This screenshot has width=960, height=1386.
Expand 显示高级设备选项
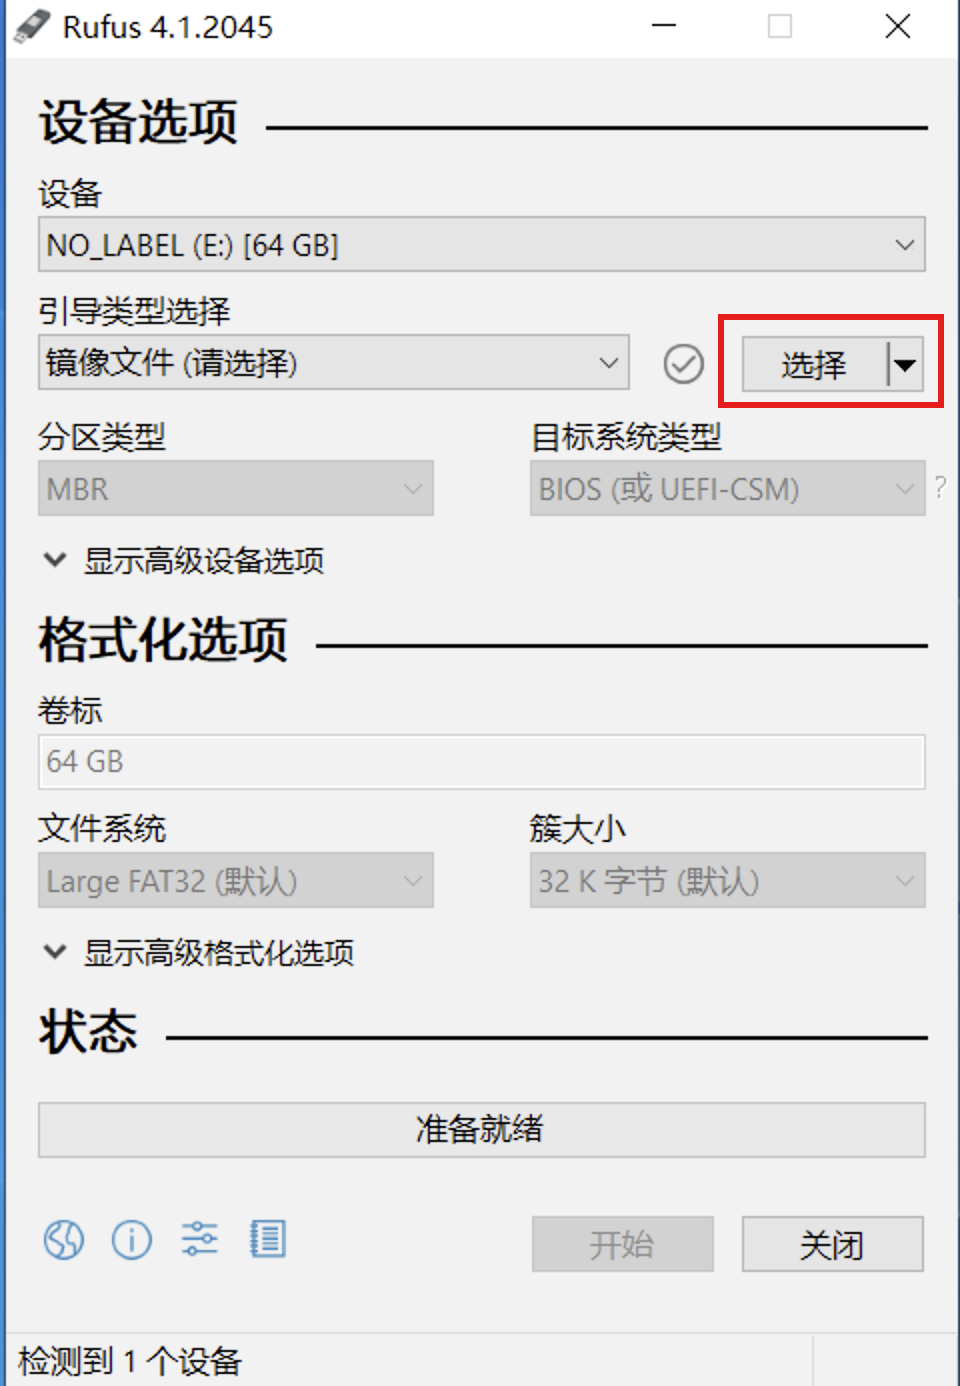point(184,560)
